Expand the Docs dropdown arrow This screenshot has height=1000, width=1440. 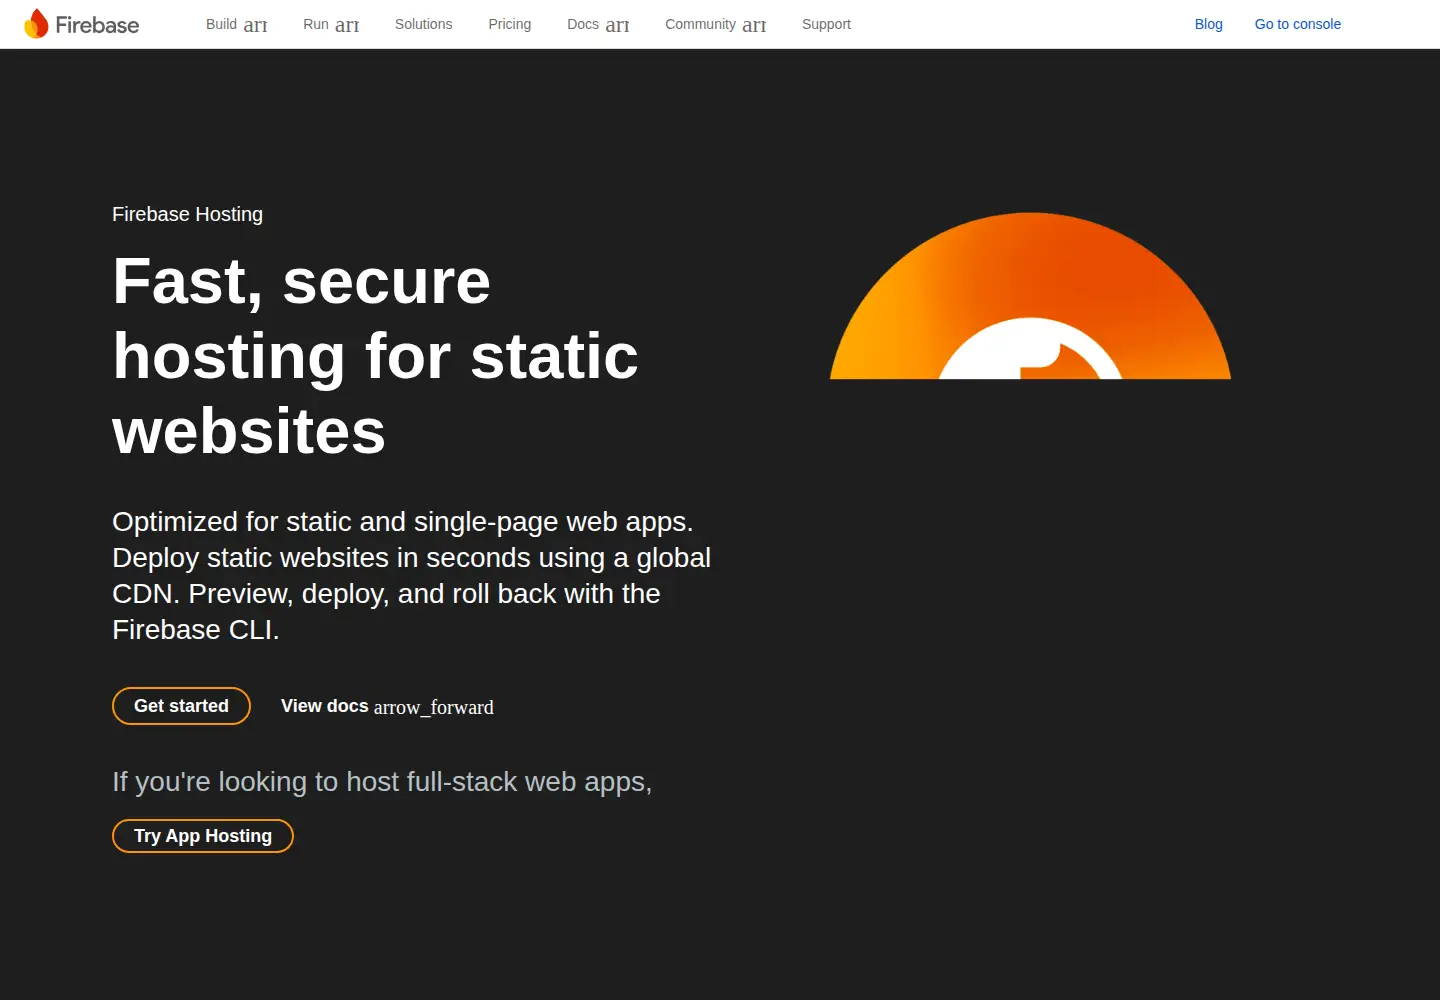coord(618,25)
